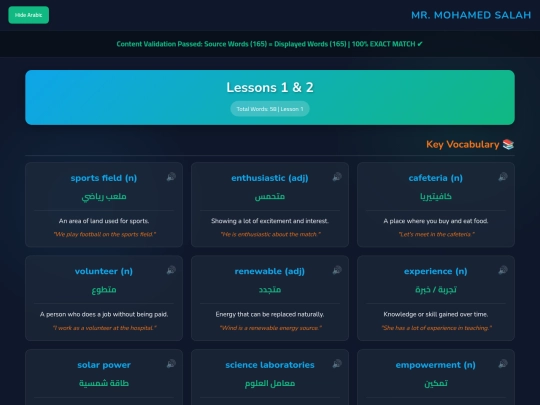The width and height of the screenshot is (540, 405).
Task: Select the solar power heading
Action: [x=104, y=365]
